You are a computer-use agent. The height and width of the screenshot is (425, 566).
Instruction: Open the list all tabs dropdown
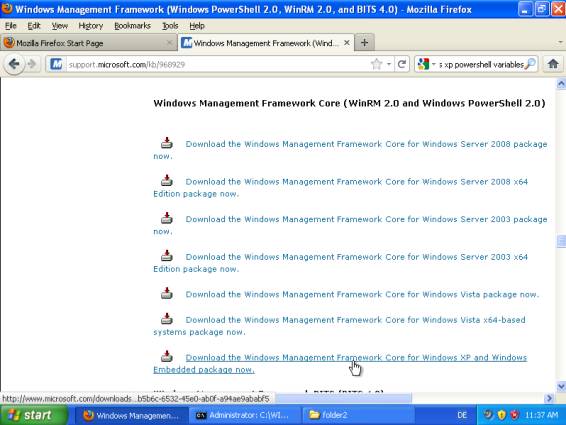point(560,42)
